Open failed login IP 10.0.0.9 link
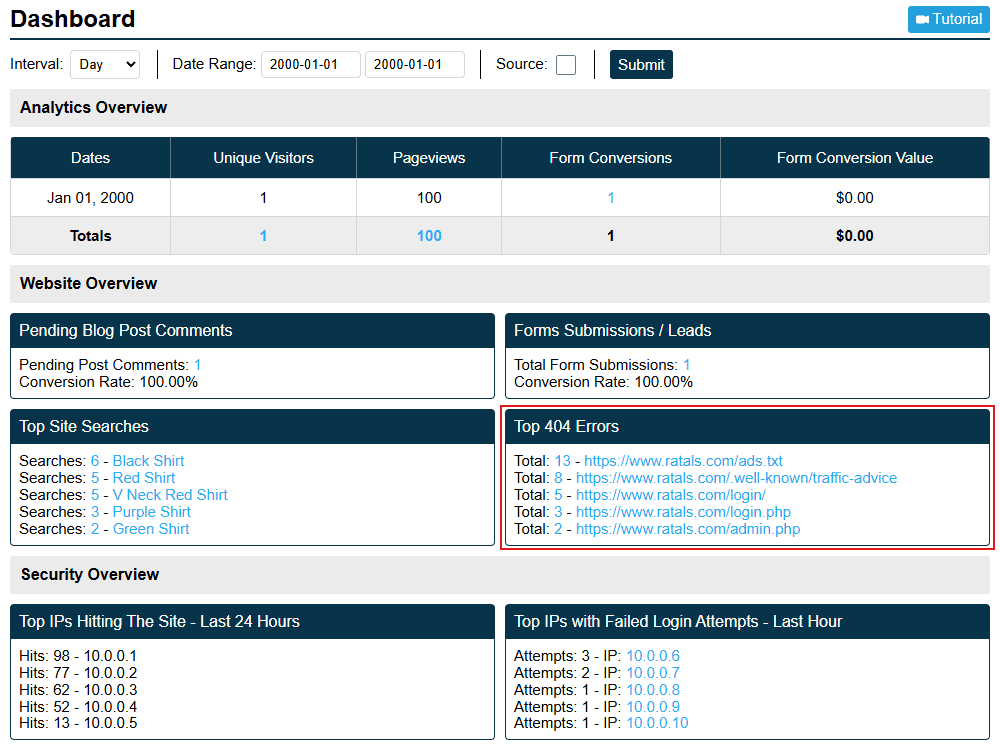The image size is (1000, 750). (x=653, y=707)
